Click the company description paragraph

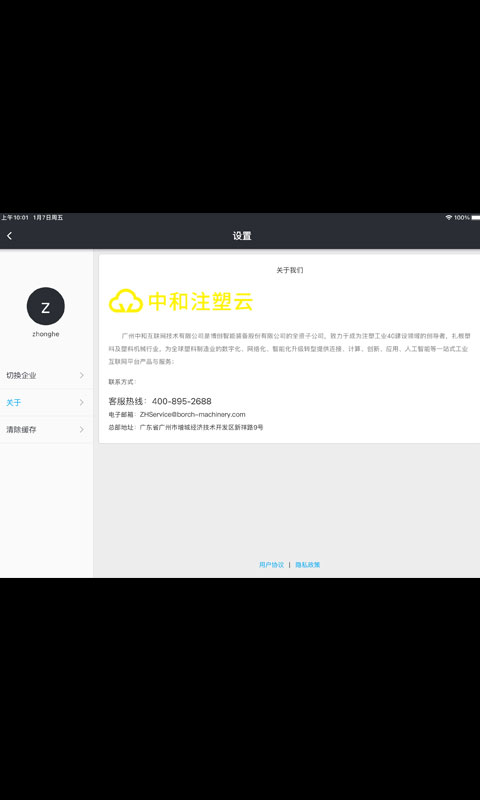289,349
